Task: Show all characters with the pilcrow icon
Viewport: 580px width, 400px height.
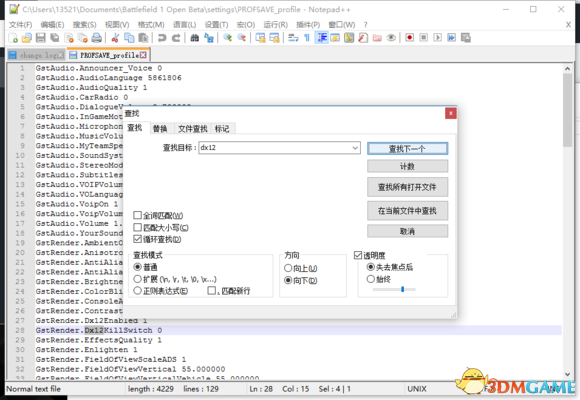Action: (307, 38)
